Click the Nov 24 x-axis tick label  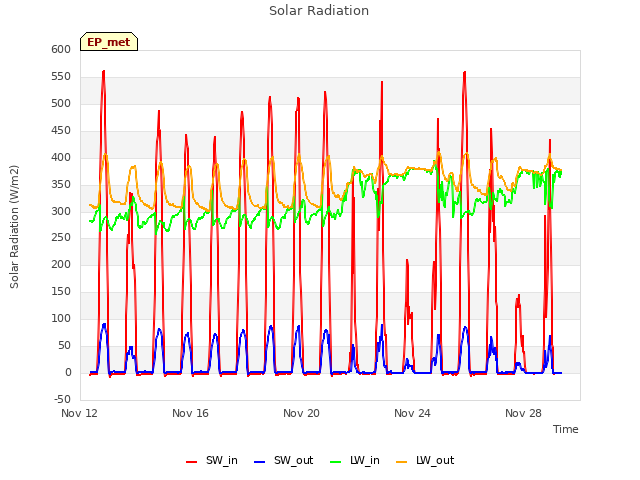412,413
